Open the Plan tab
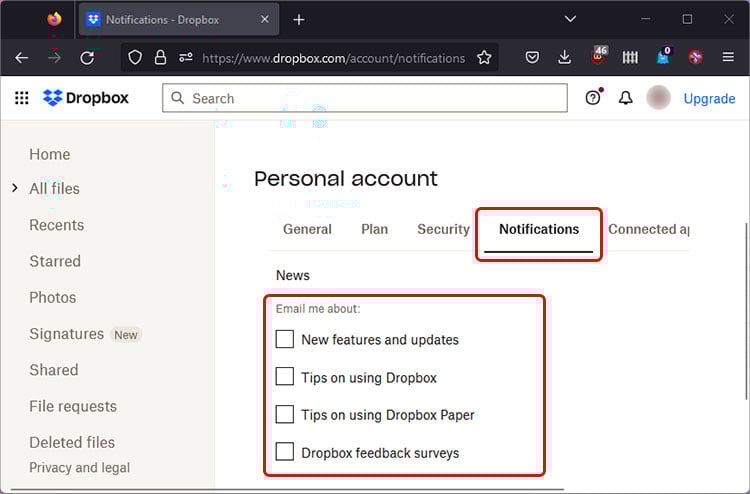 pos(375,230)
